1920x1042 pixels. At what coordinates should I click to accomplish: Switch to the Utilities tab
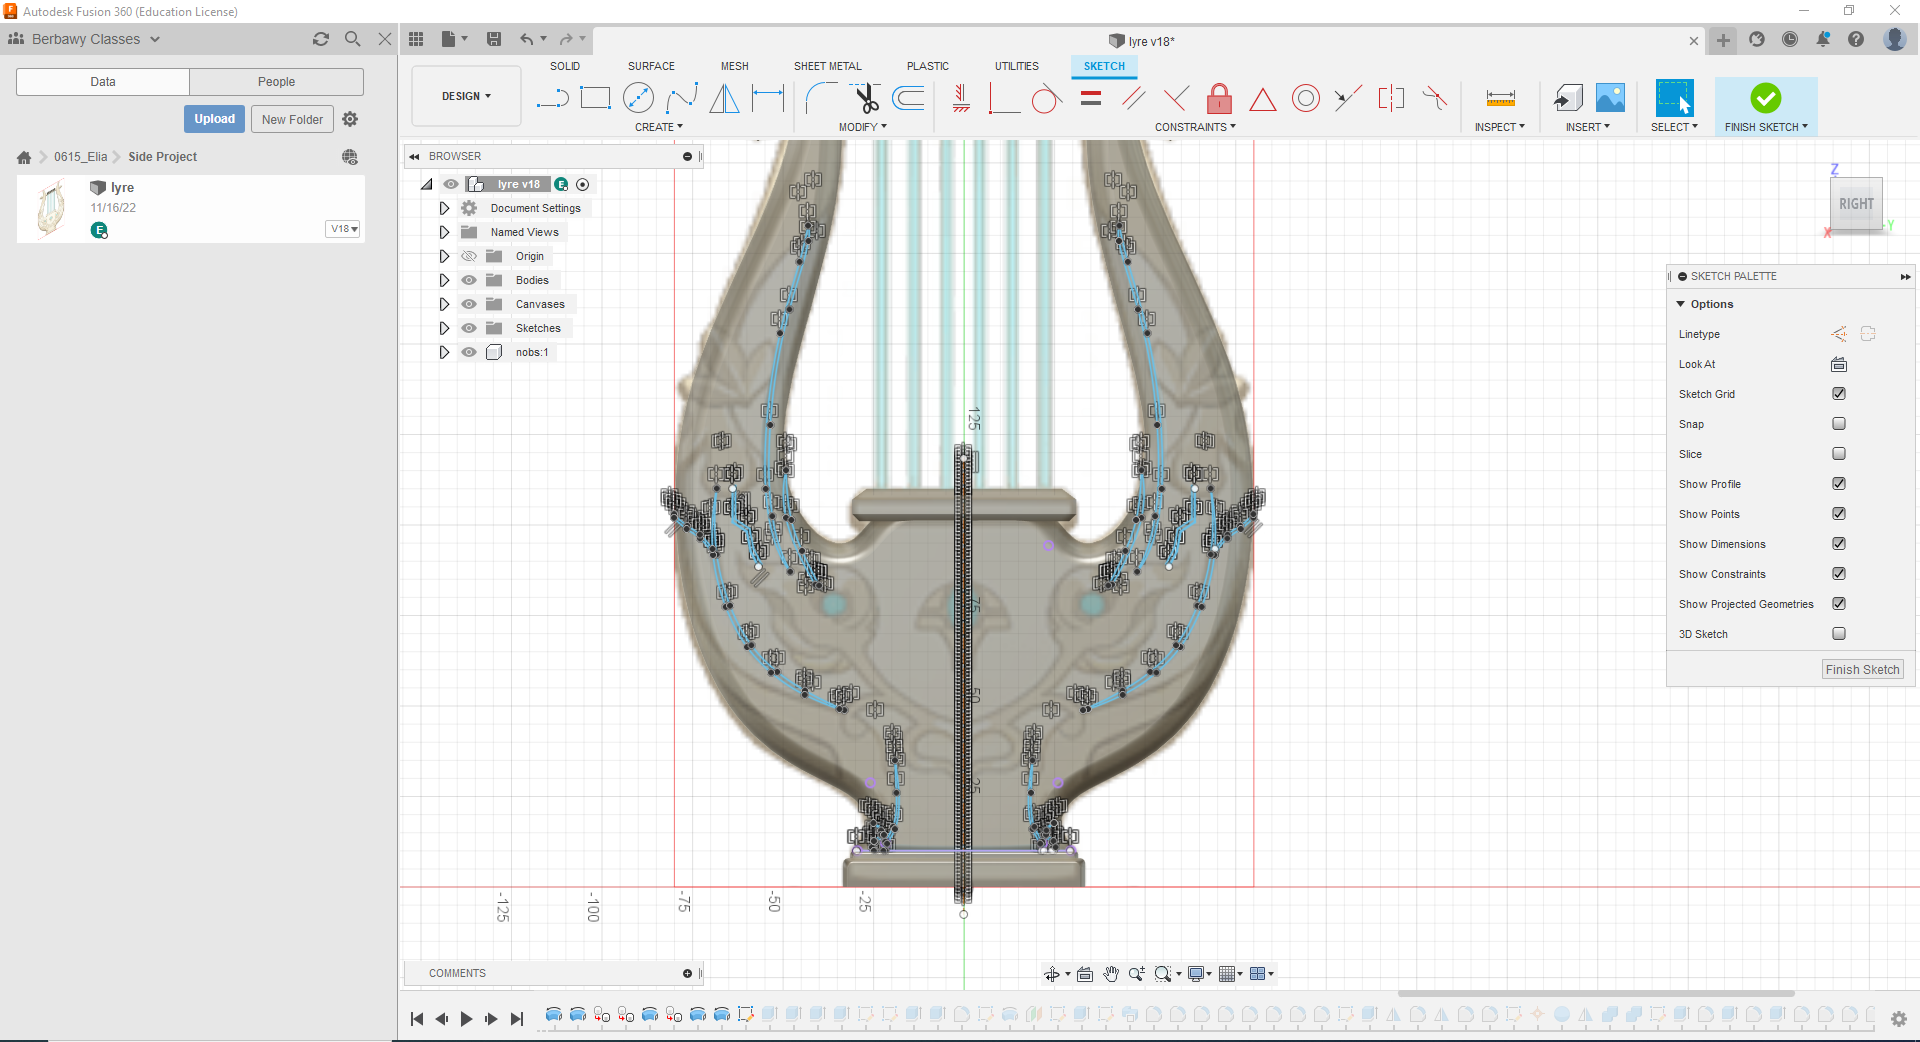click(x=1016, y=66)
